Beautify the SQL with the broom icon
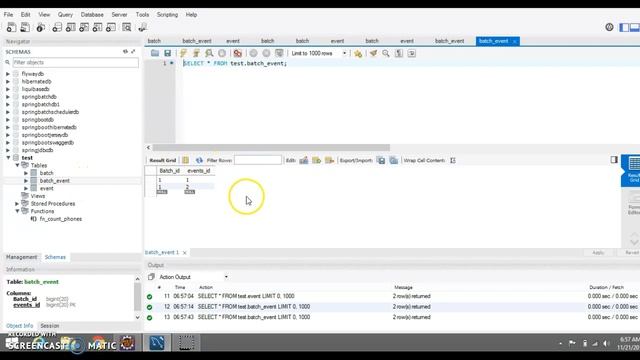The width and height of the screenshot is (640, 360). tap(373, 53)
